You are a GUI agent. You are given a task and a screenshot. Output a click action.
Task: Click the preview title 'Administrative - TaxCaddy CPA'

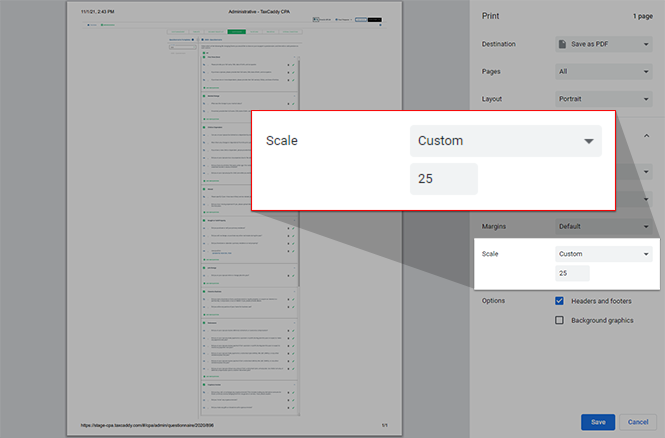coord(259,12)
